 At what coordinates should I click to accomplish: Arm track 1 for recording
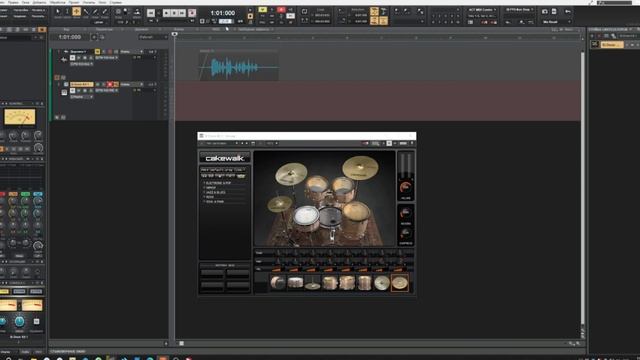[x=110, y=51]
